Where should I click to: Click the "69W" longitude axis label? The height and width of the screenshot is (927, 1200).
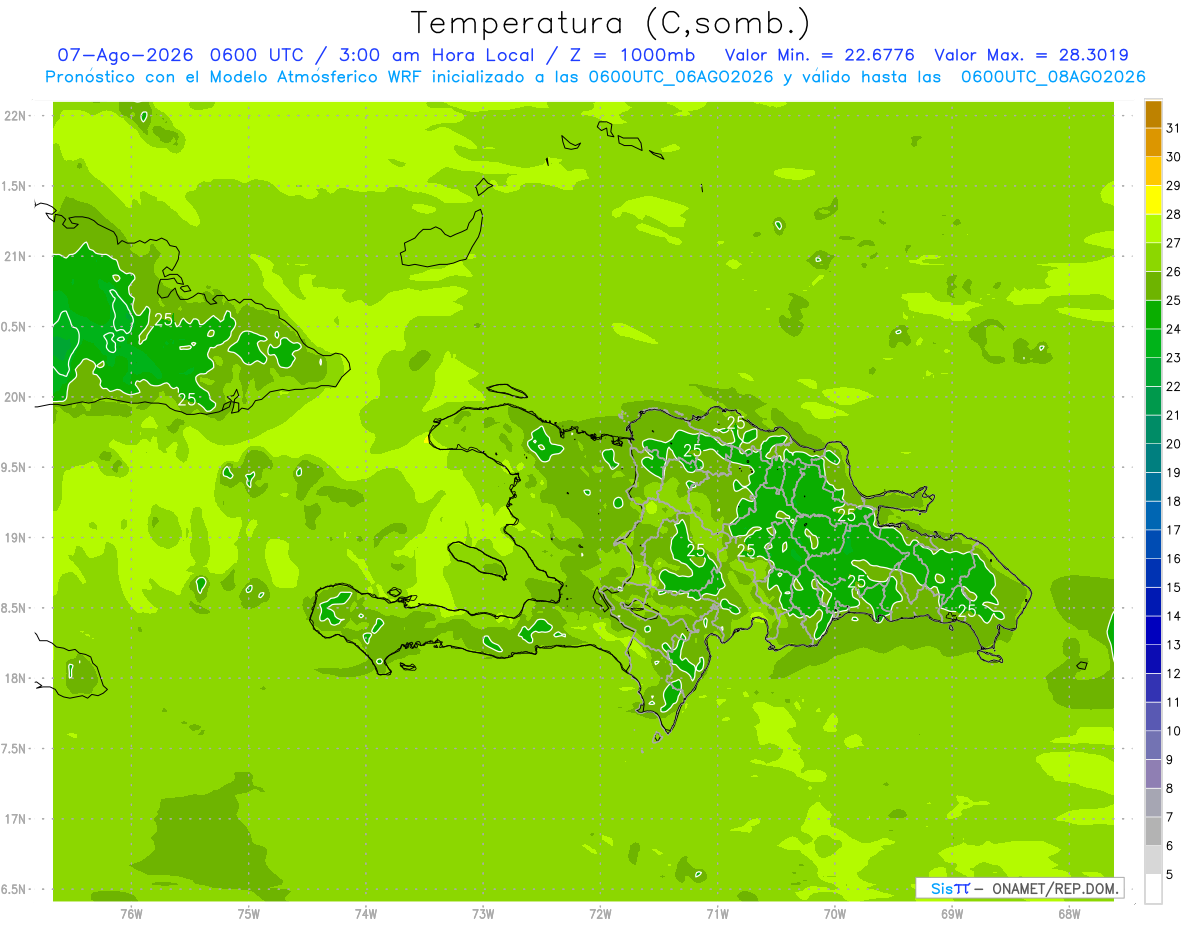click(952, 914)
